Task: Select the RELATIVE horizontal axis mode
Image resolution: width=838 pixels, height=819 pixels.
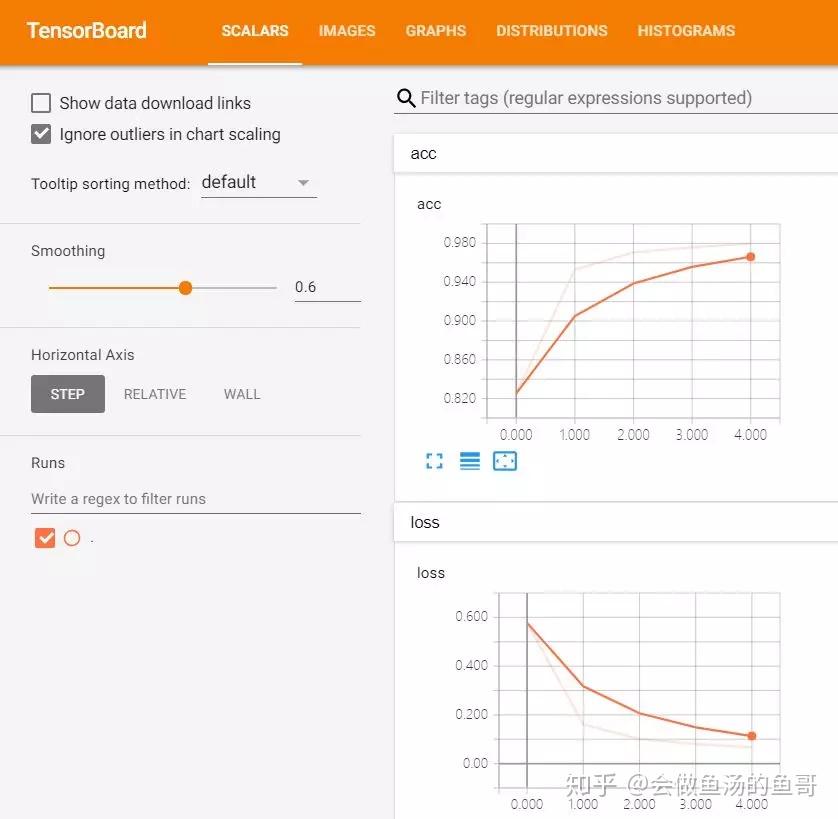Action: pyautogui.click(x=155, y=394)
